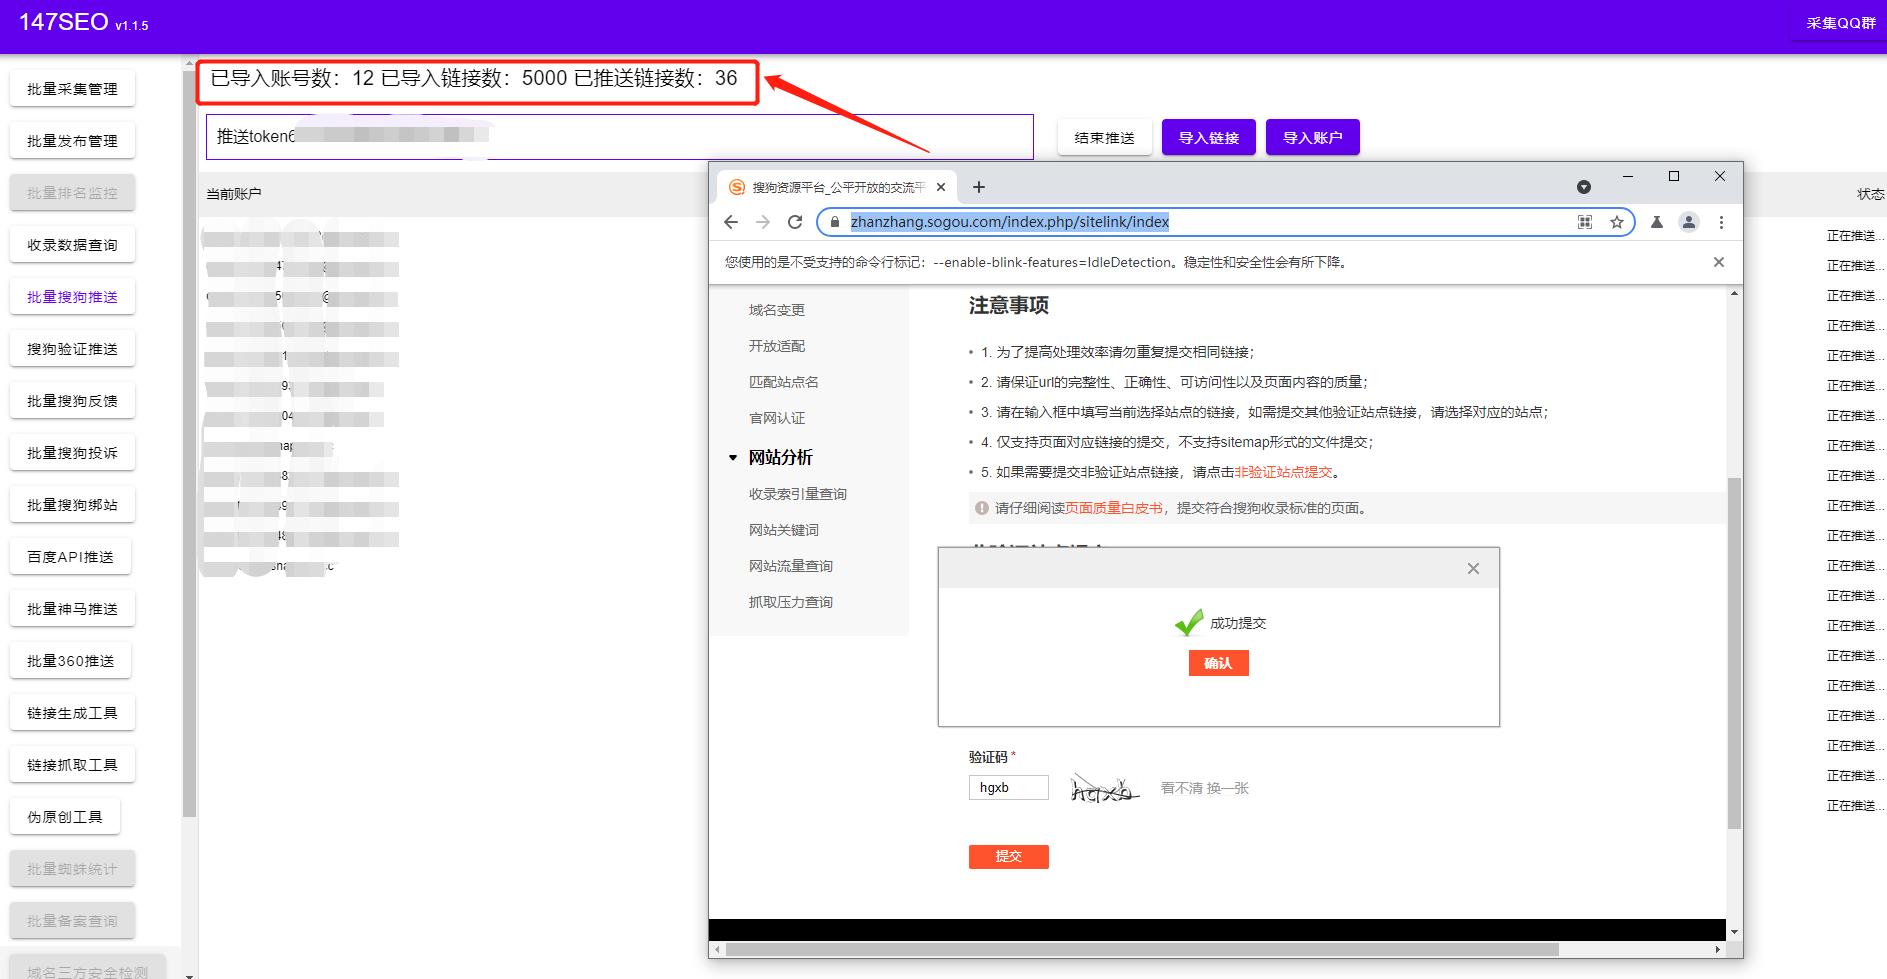Click the circular dropdown arrow in browser title bar
The image size is (1887, 979).
pos(1583,187)
